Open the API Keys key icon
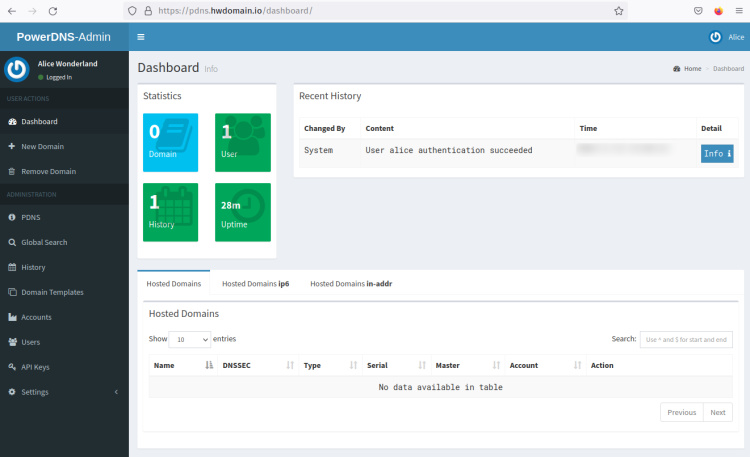The height and width of the screenshot is (457, 750). click(12, 367)
